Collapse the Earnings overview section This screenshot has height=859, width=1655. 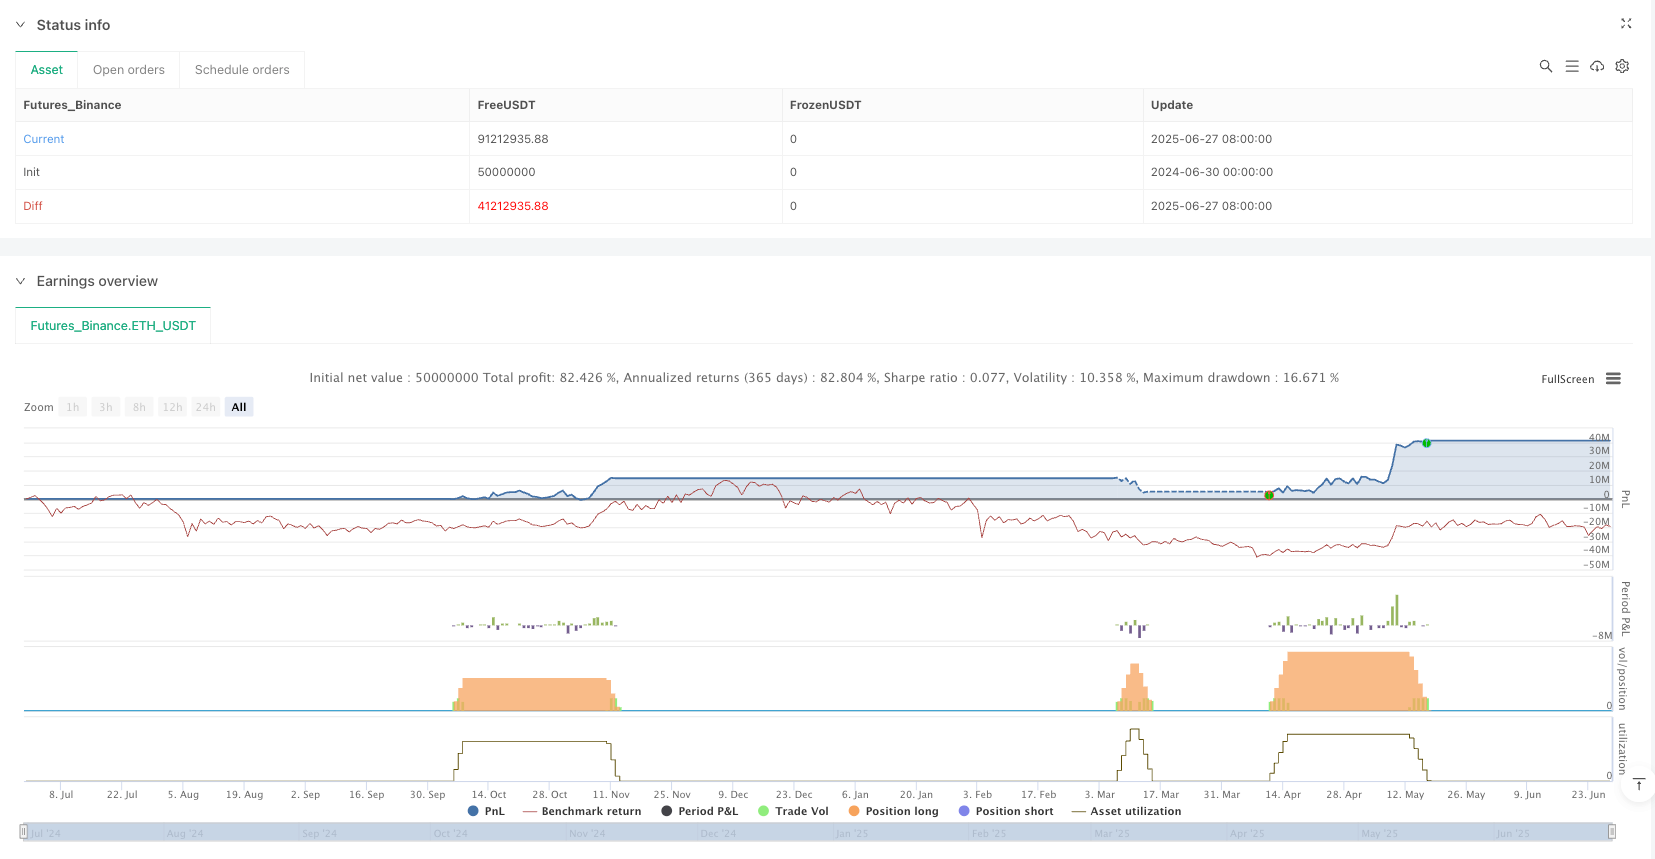click(x=20, y=281)
